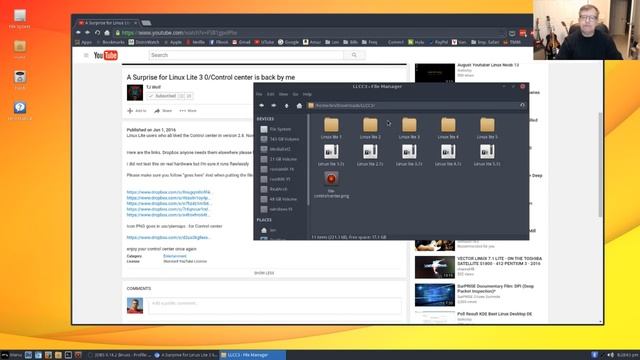Open a new browser tab
Screen dimensions: 640x360
[x=146, y=23]
